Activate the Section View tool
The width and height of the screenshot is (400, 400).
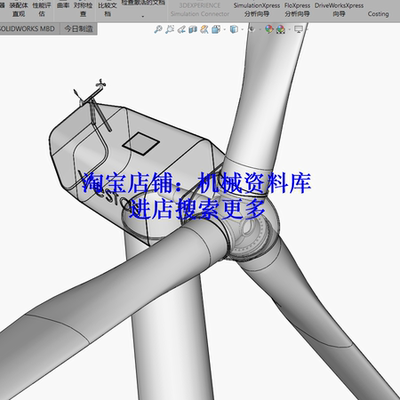coord(193,29)
